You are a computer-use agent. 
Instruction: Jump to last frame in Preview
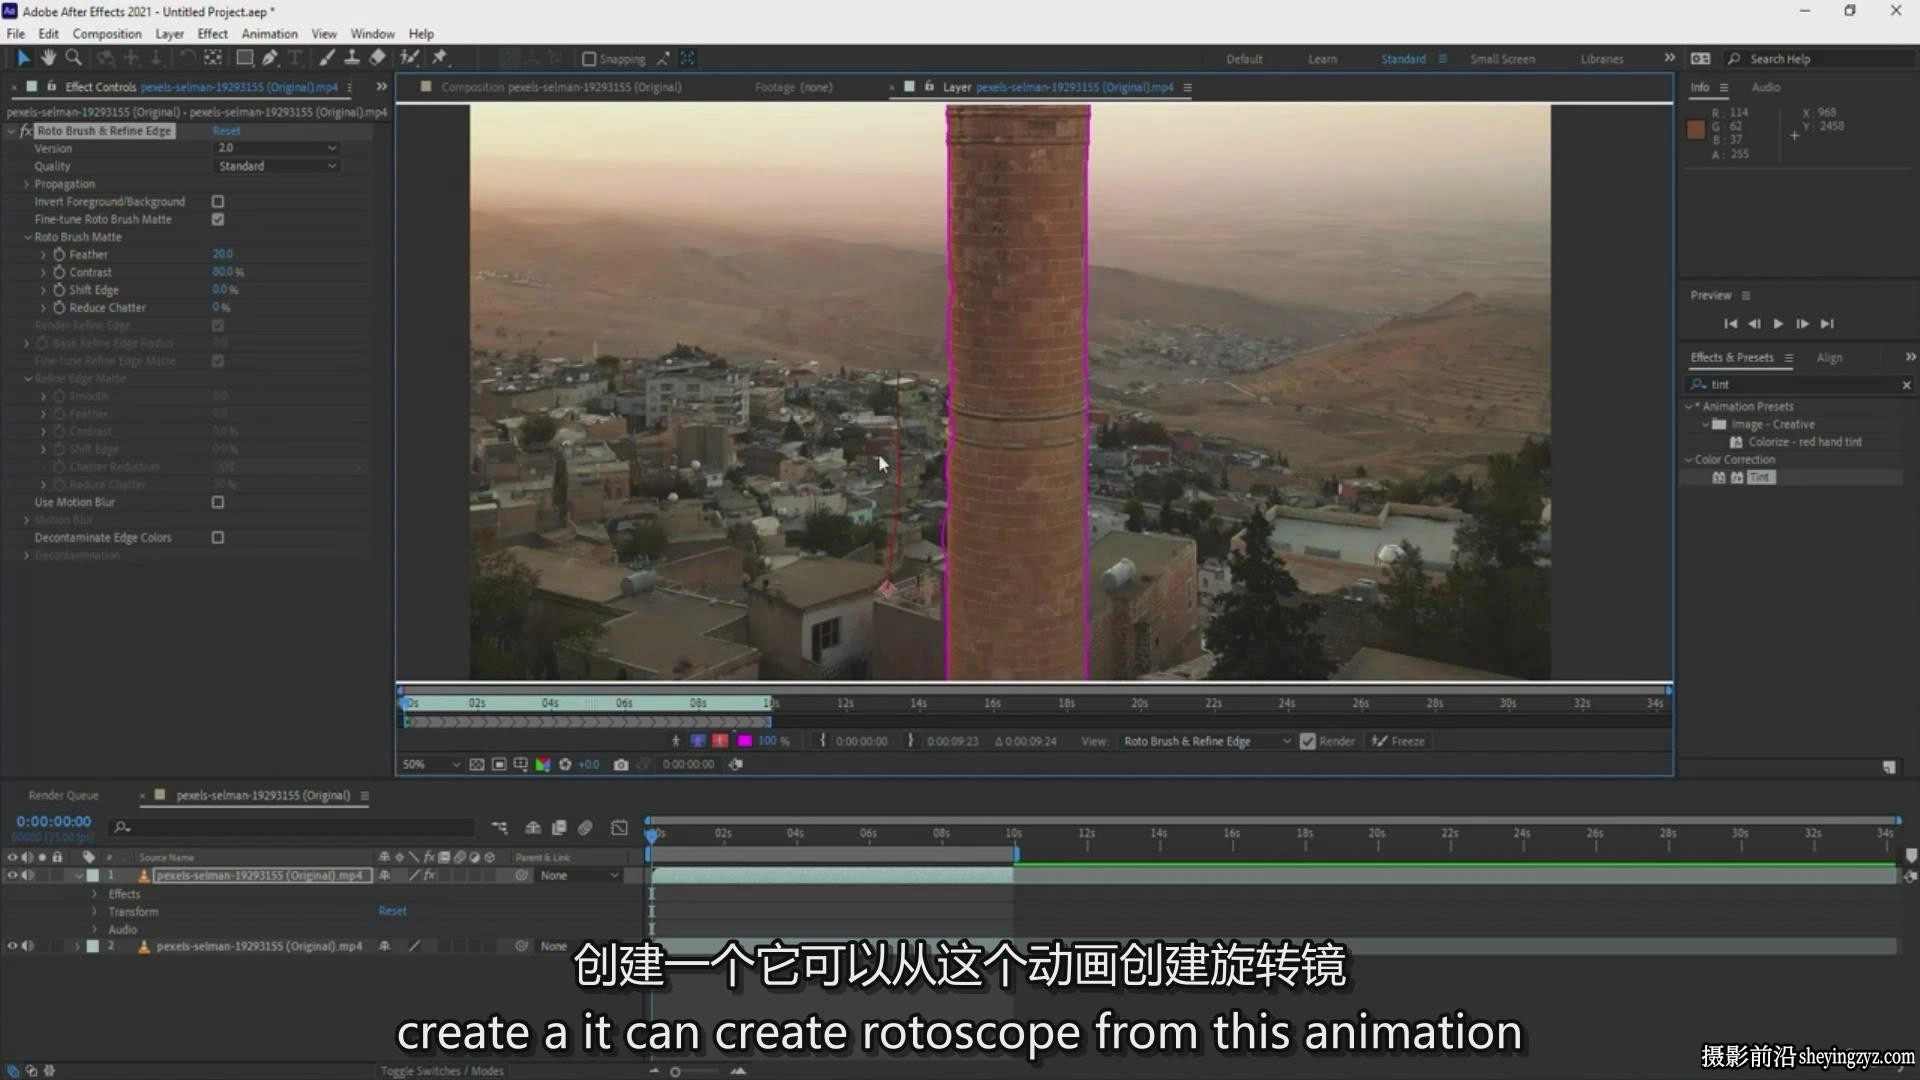[x=1827, y=324]
